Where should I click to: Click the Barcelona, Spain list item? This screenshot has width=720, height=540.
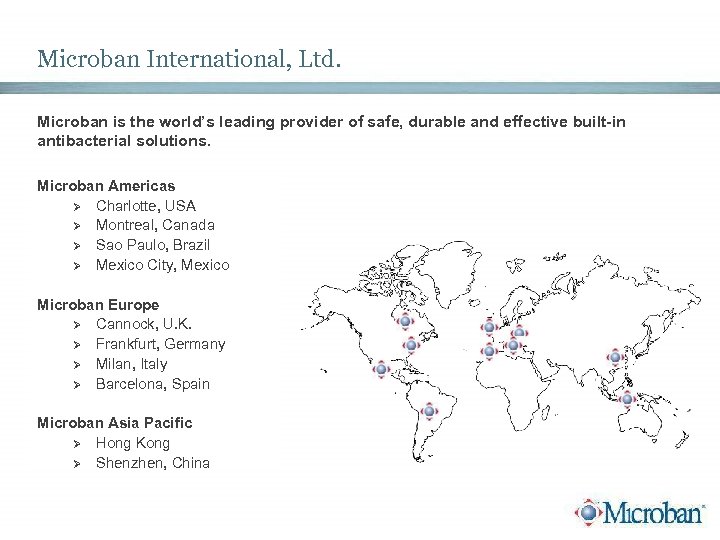tap(153, 384)
